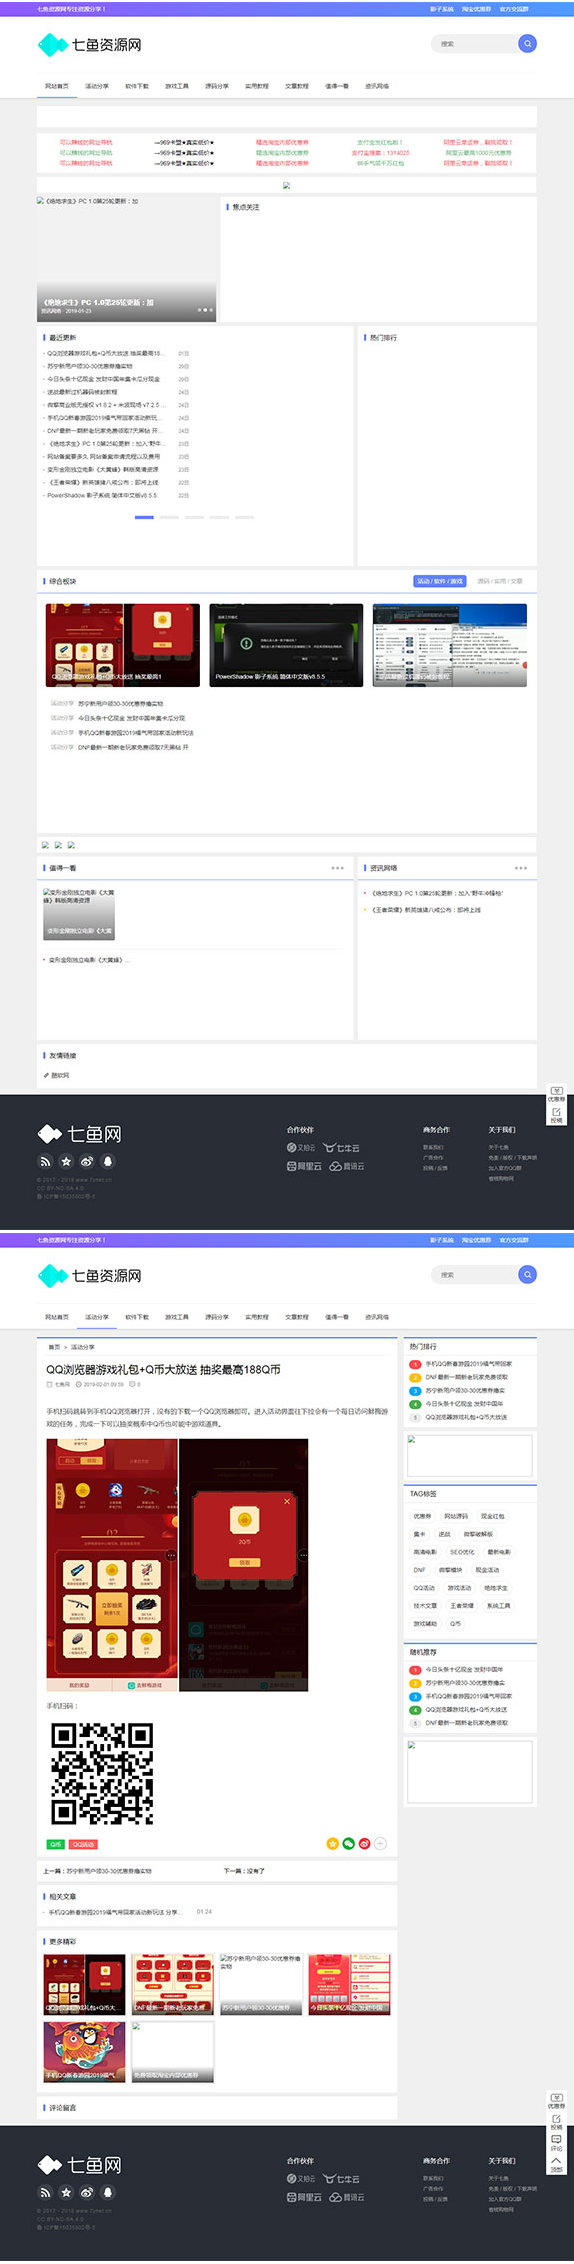574x2264 pixels.
Task: Open the Weibo icon in the article page footer
Action: [87, 2192]
